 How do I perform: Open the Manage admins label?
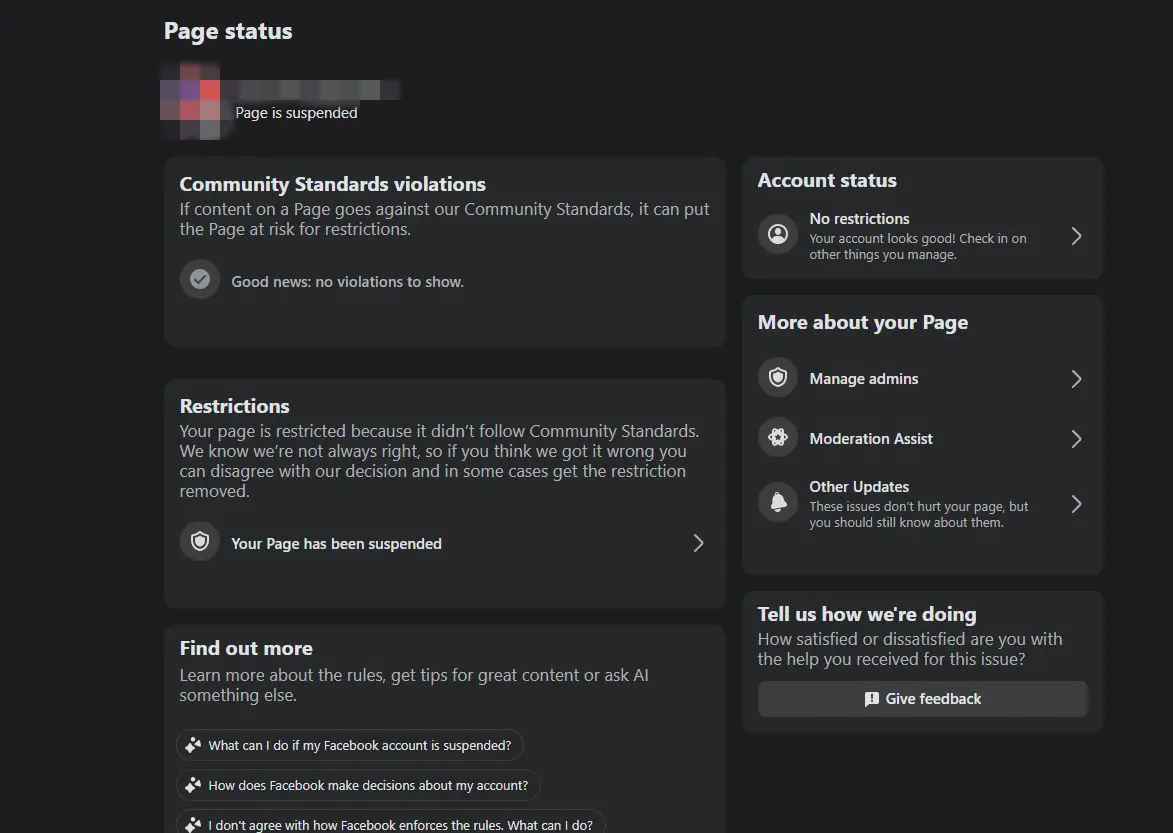863,379
